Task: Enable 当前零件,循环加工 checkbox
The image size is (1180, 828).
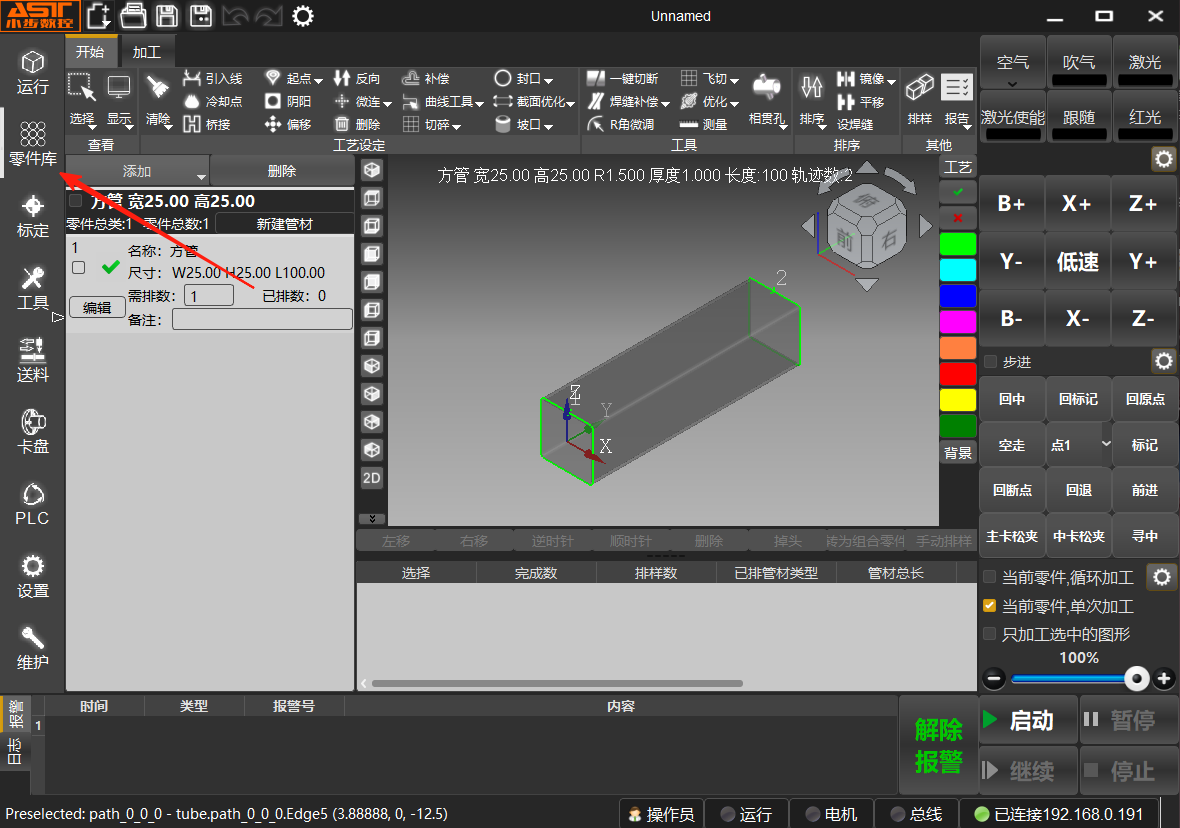Action: point(990,578)
